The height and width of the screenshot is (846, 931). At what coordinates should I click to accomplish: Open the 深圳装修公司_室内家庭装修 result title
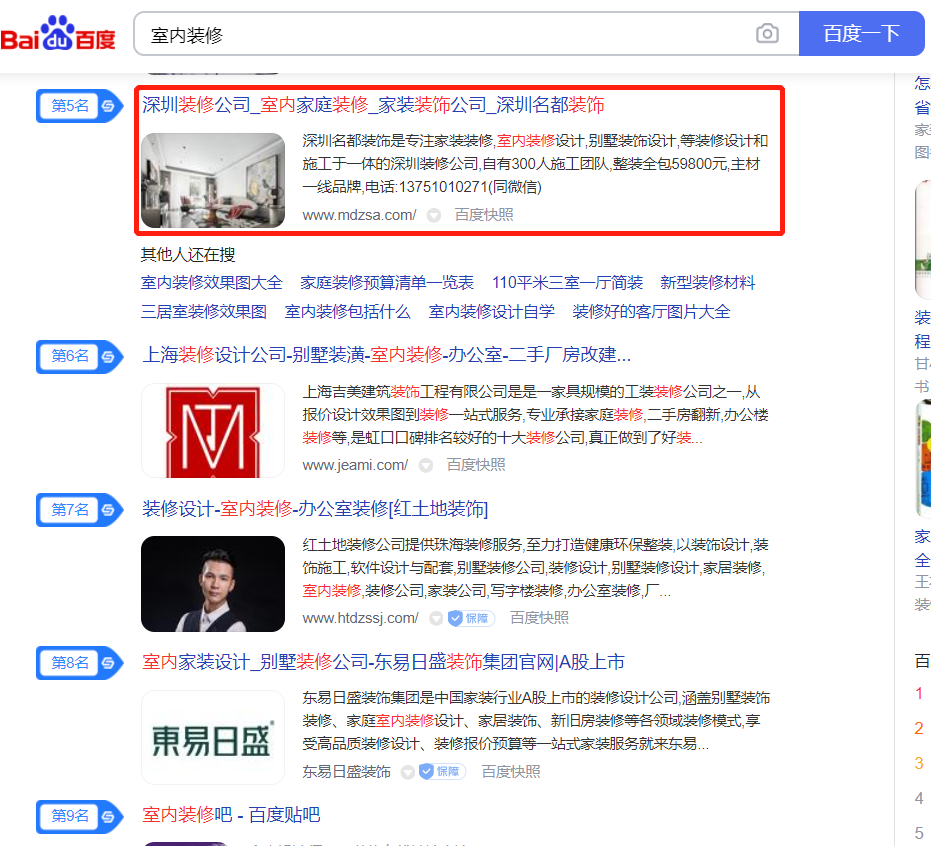tap(373, 105)
